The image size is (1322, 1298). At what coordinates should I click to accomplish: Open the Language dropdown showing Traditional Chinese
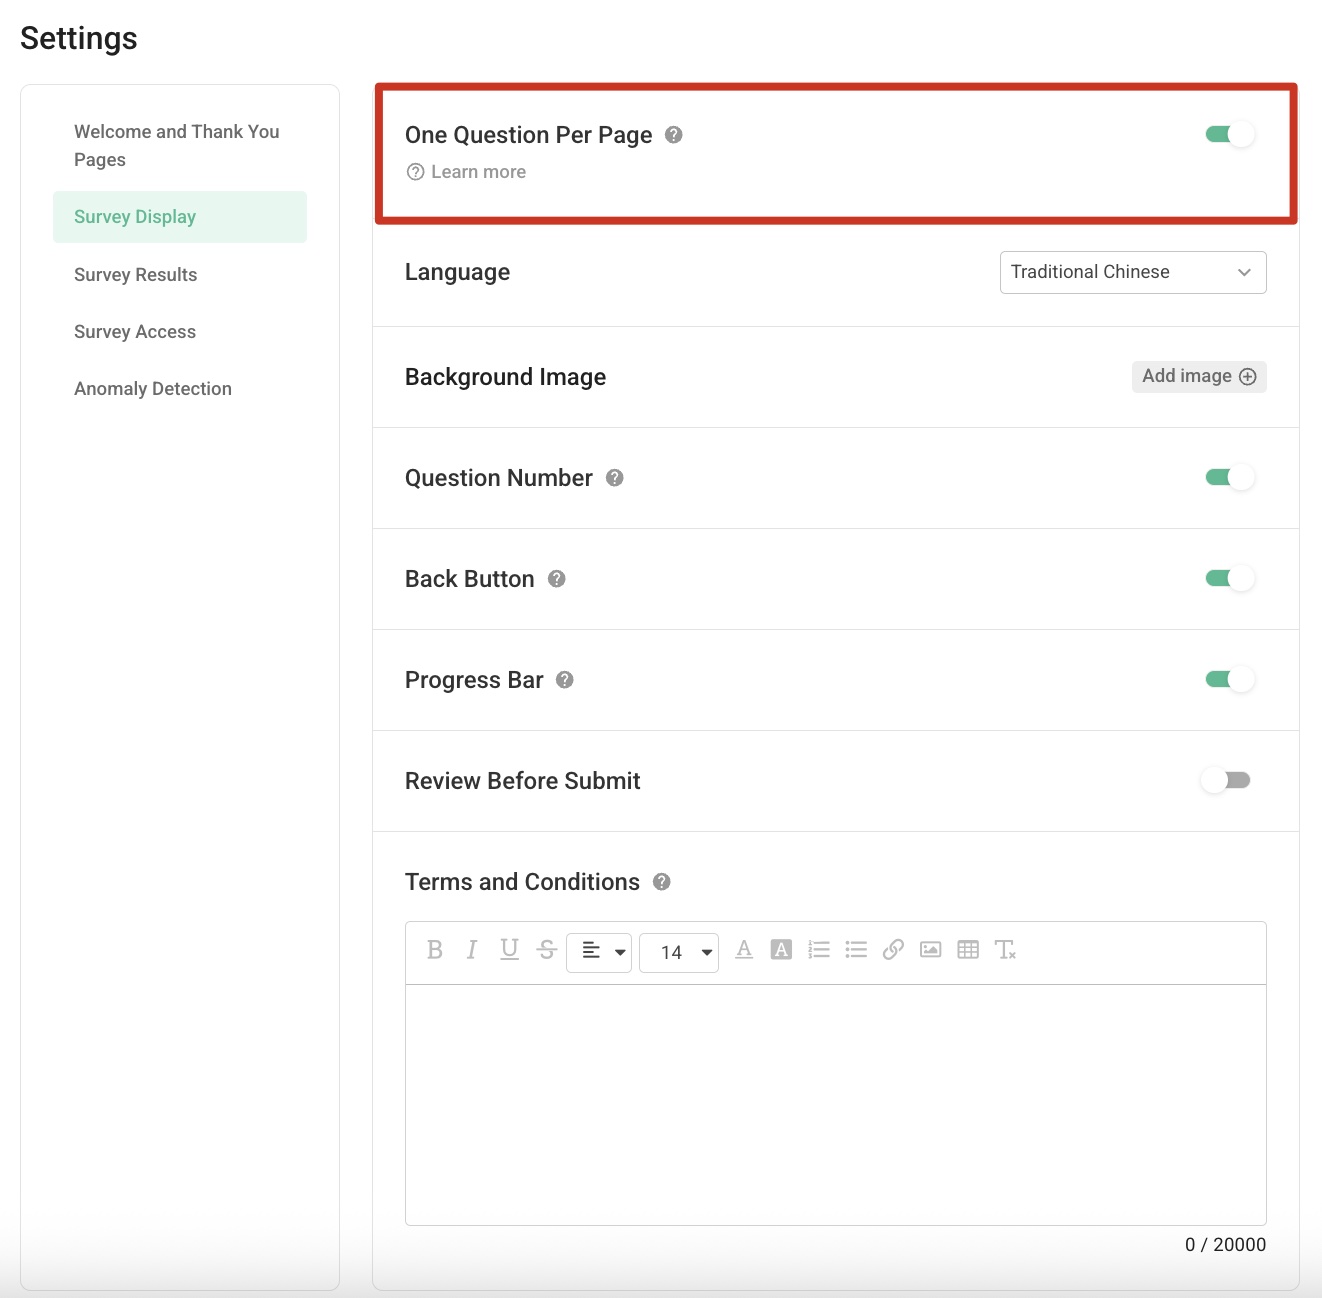click(1132, 272)
